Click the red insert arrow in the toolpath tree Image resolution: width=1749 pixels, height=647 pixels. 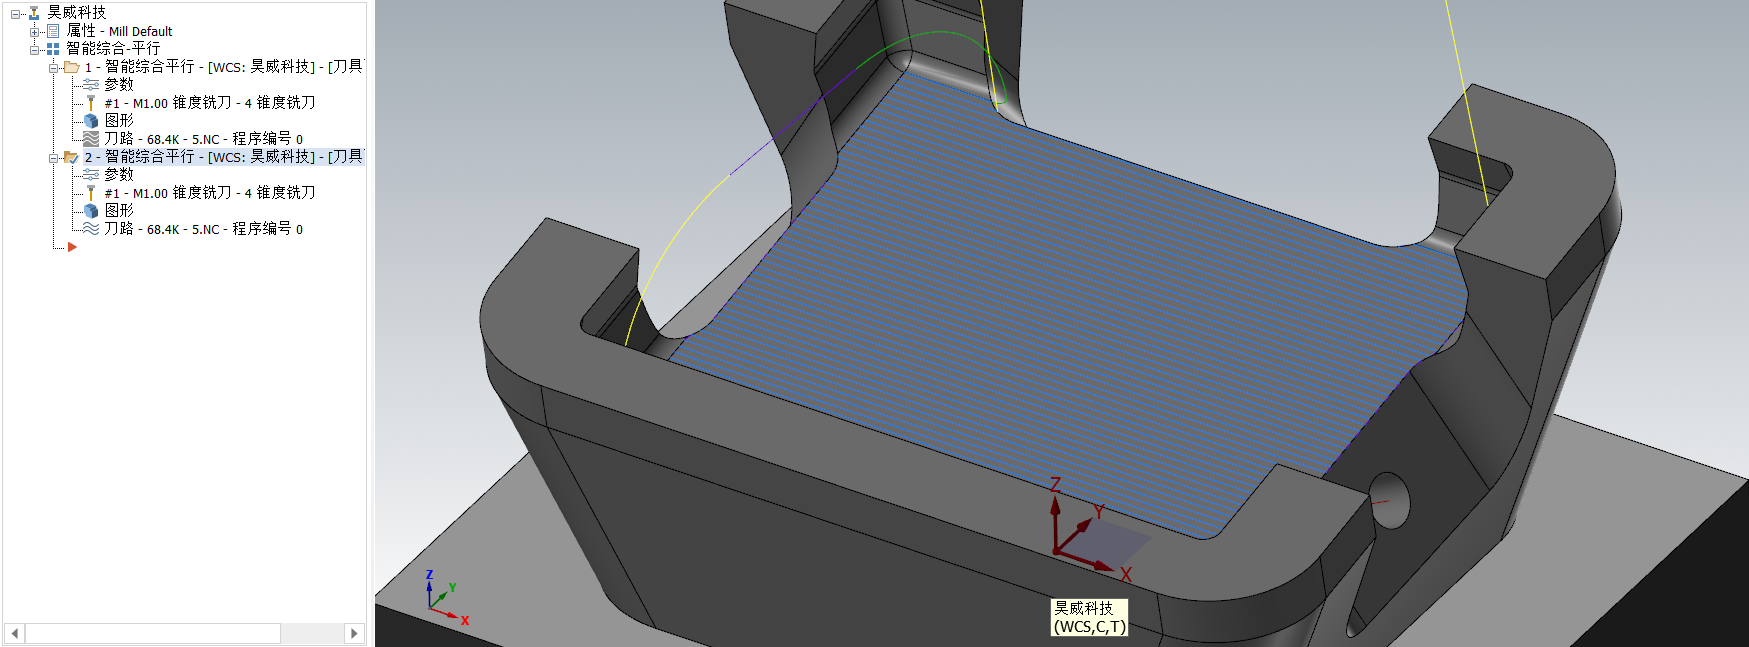(x=72, y=247)
